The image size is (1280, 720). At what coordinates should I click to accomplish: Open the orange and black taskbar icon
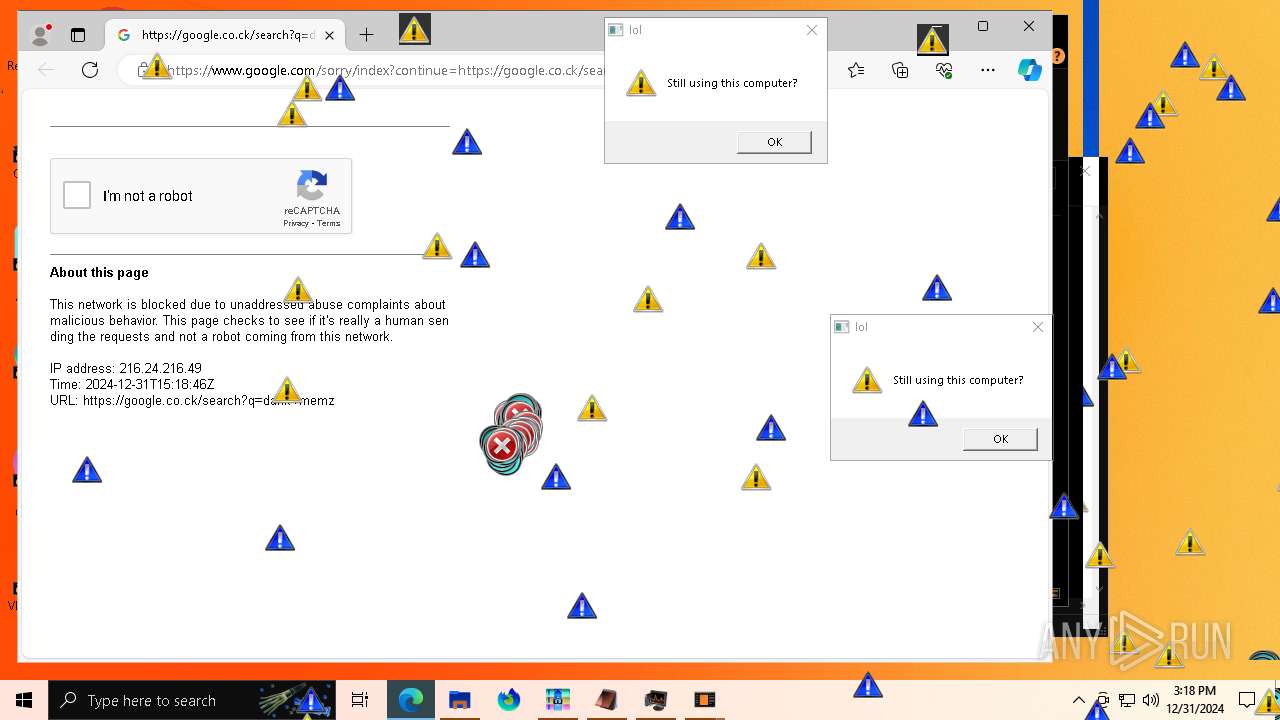point(705,700)
